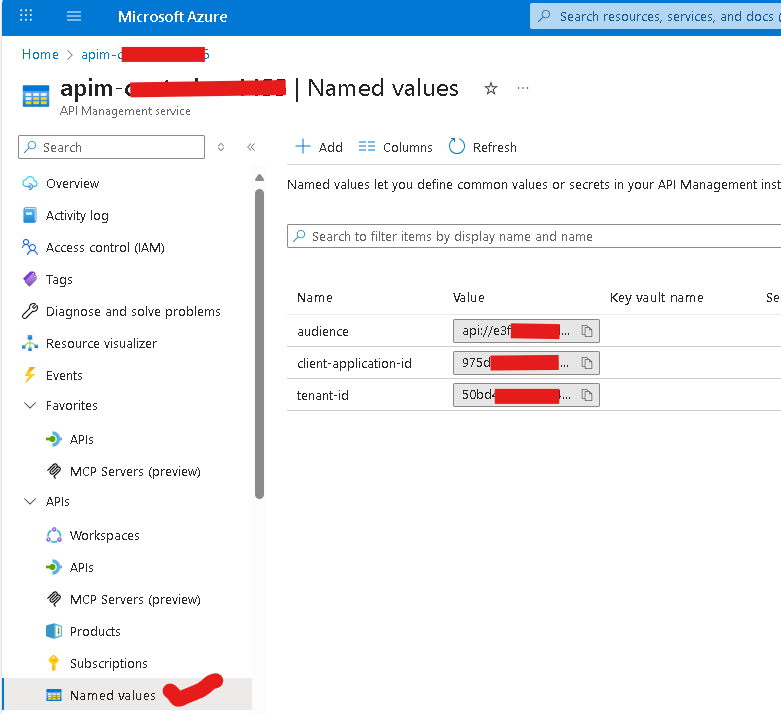Open Activity log in the sidebar
The image size is (781, 714).
(x=77, y=215)
